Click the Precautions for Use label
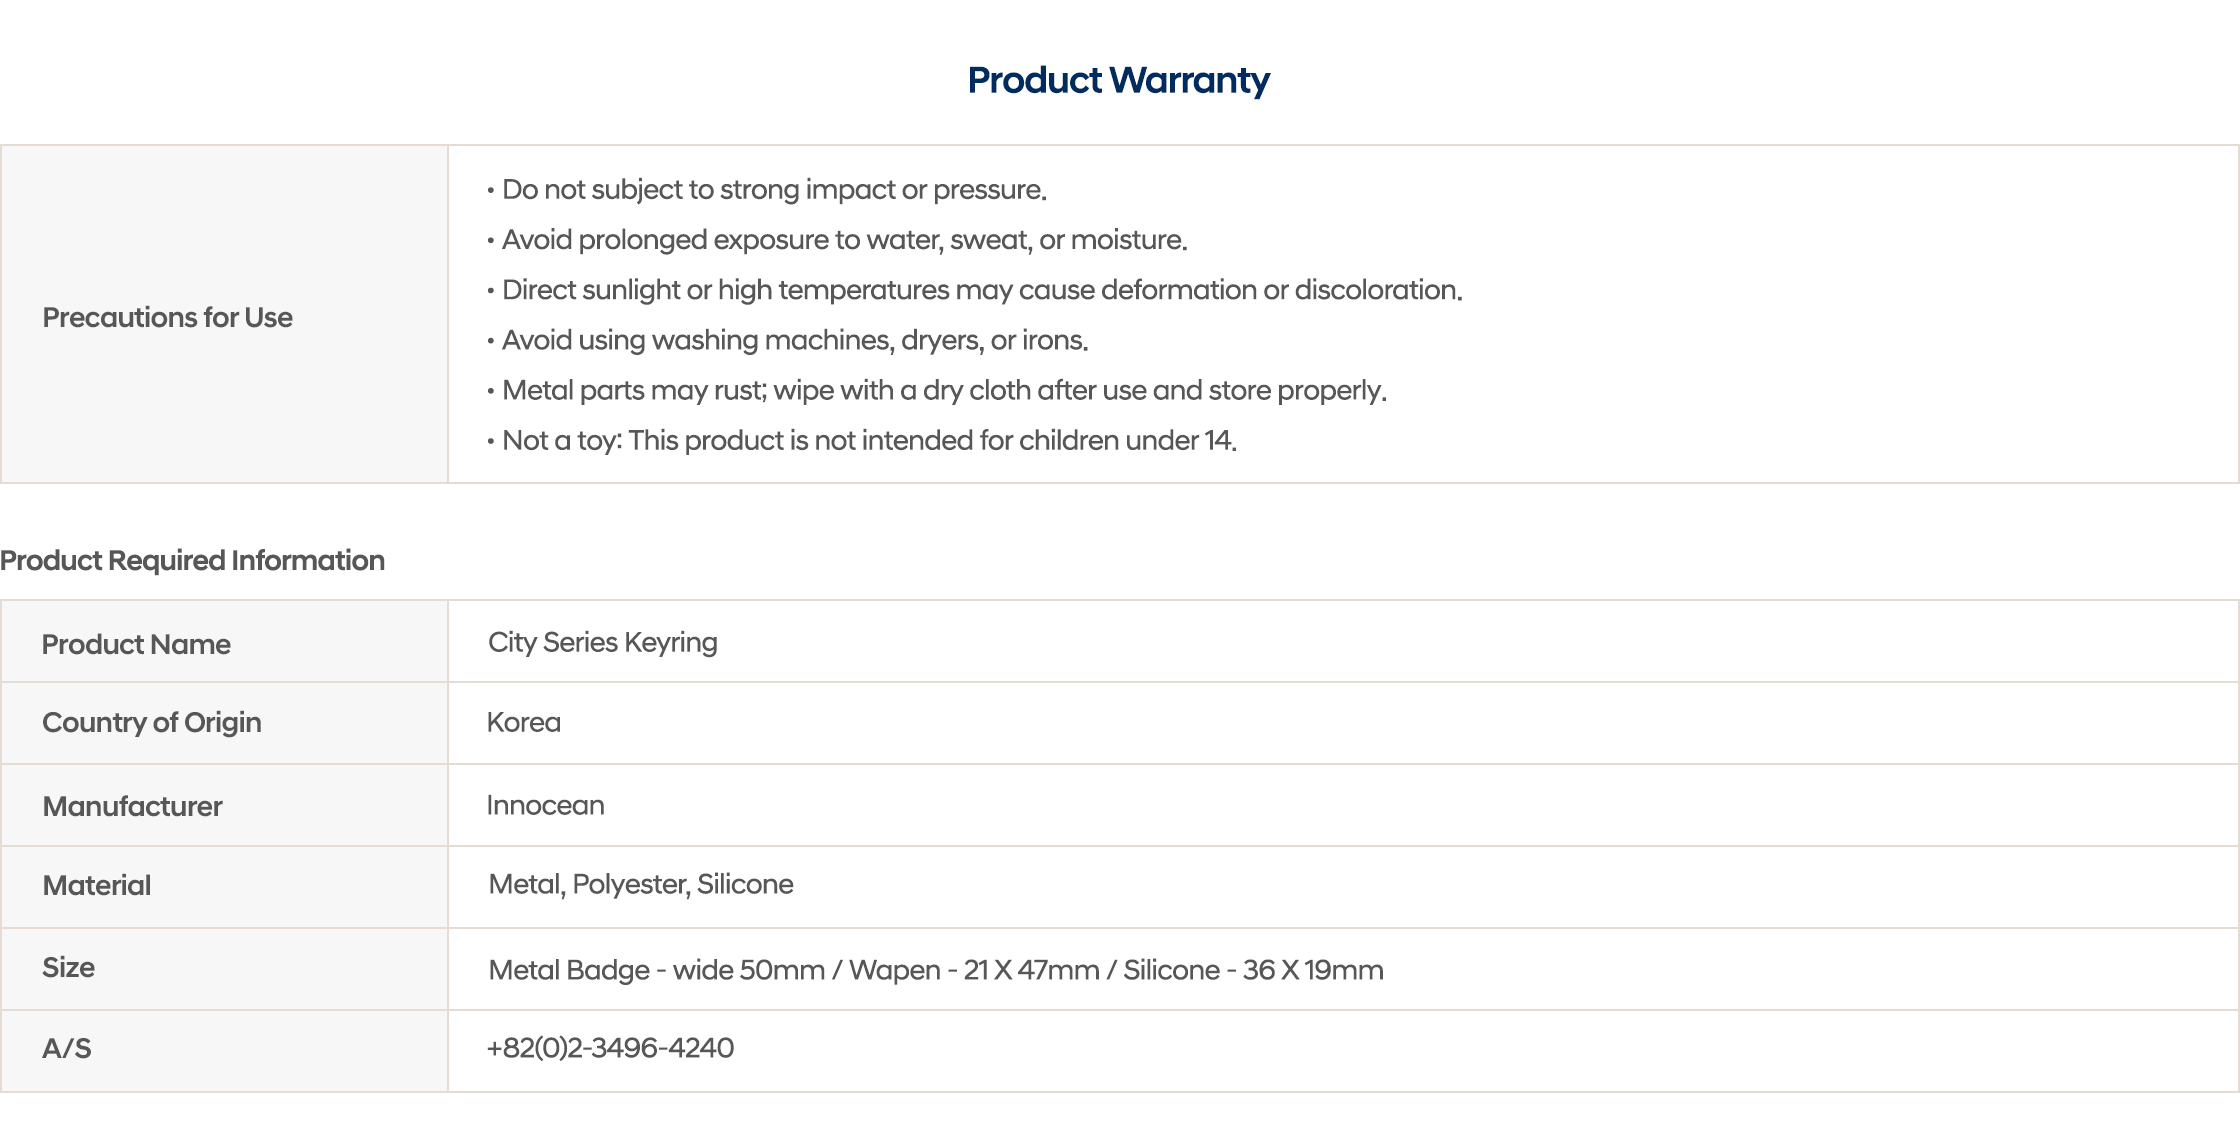Screen dimensions: 2240x1144 coord(167,317)
